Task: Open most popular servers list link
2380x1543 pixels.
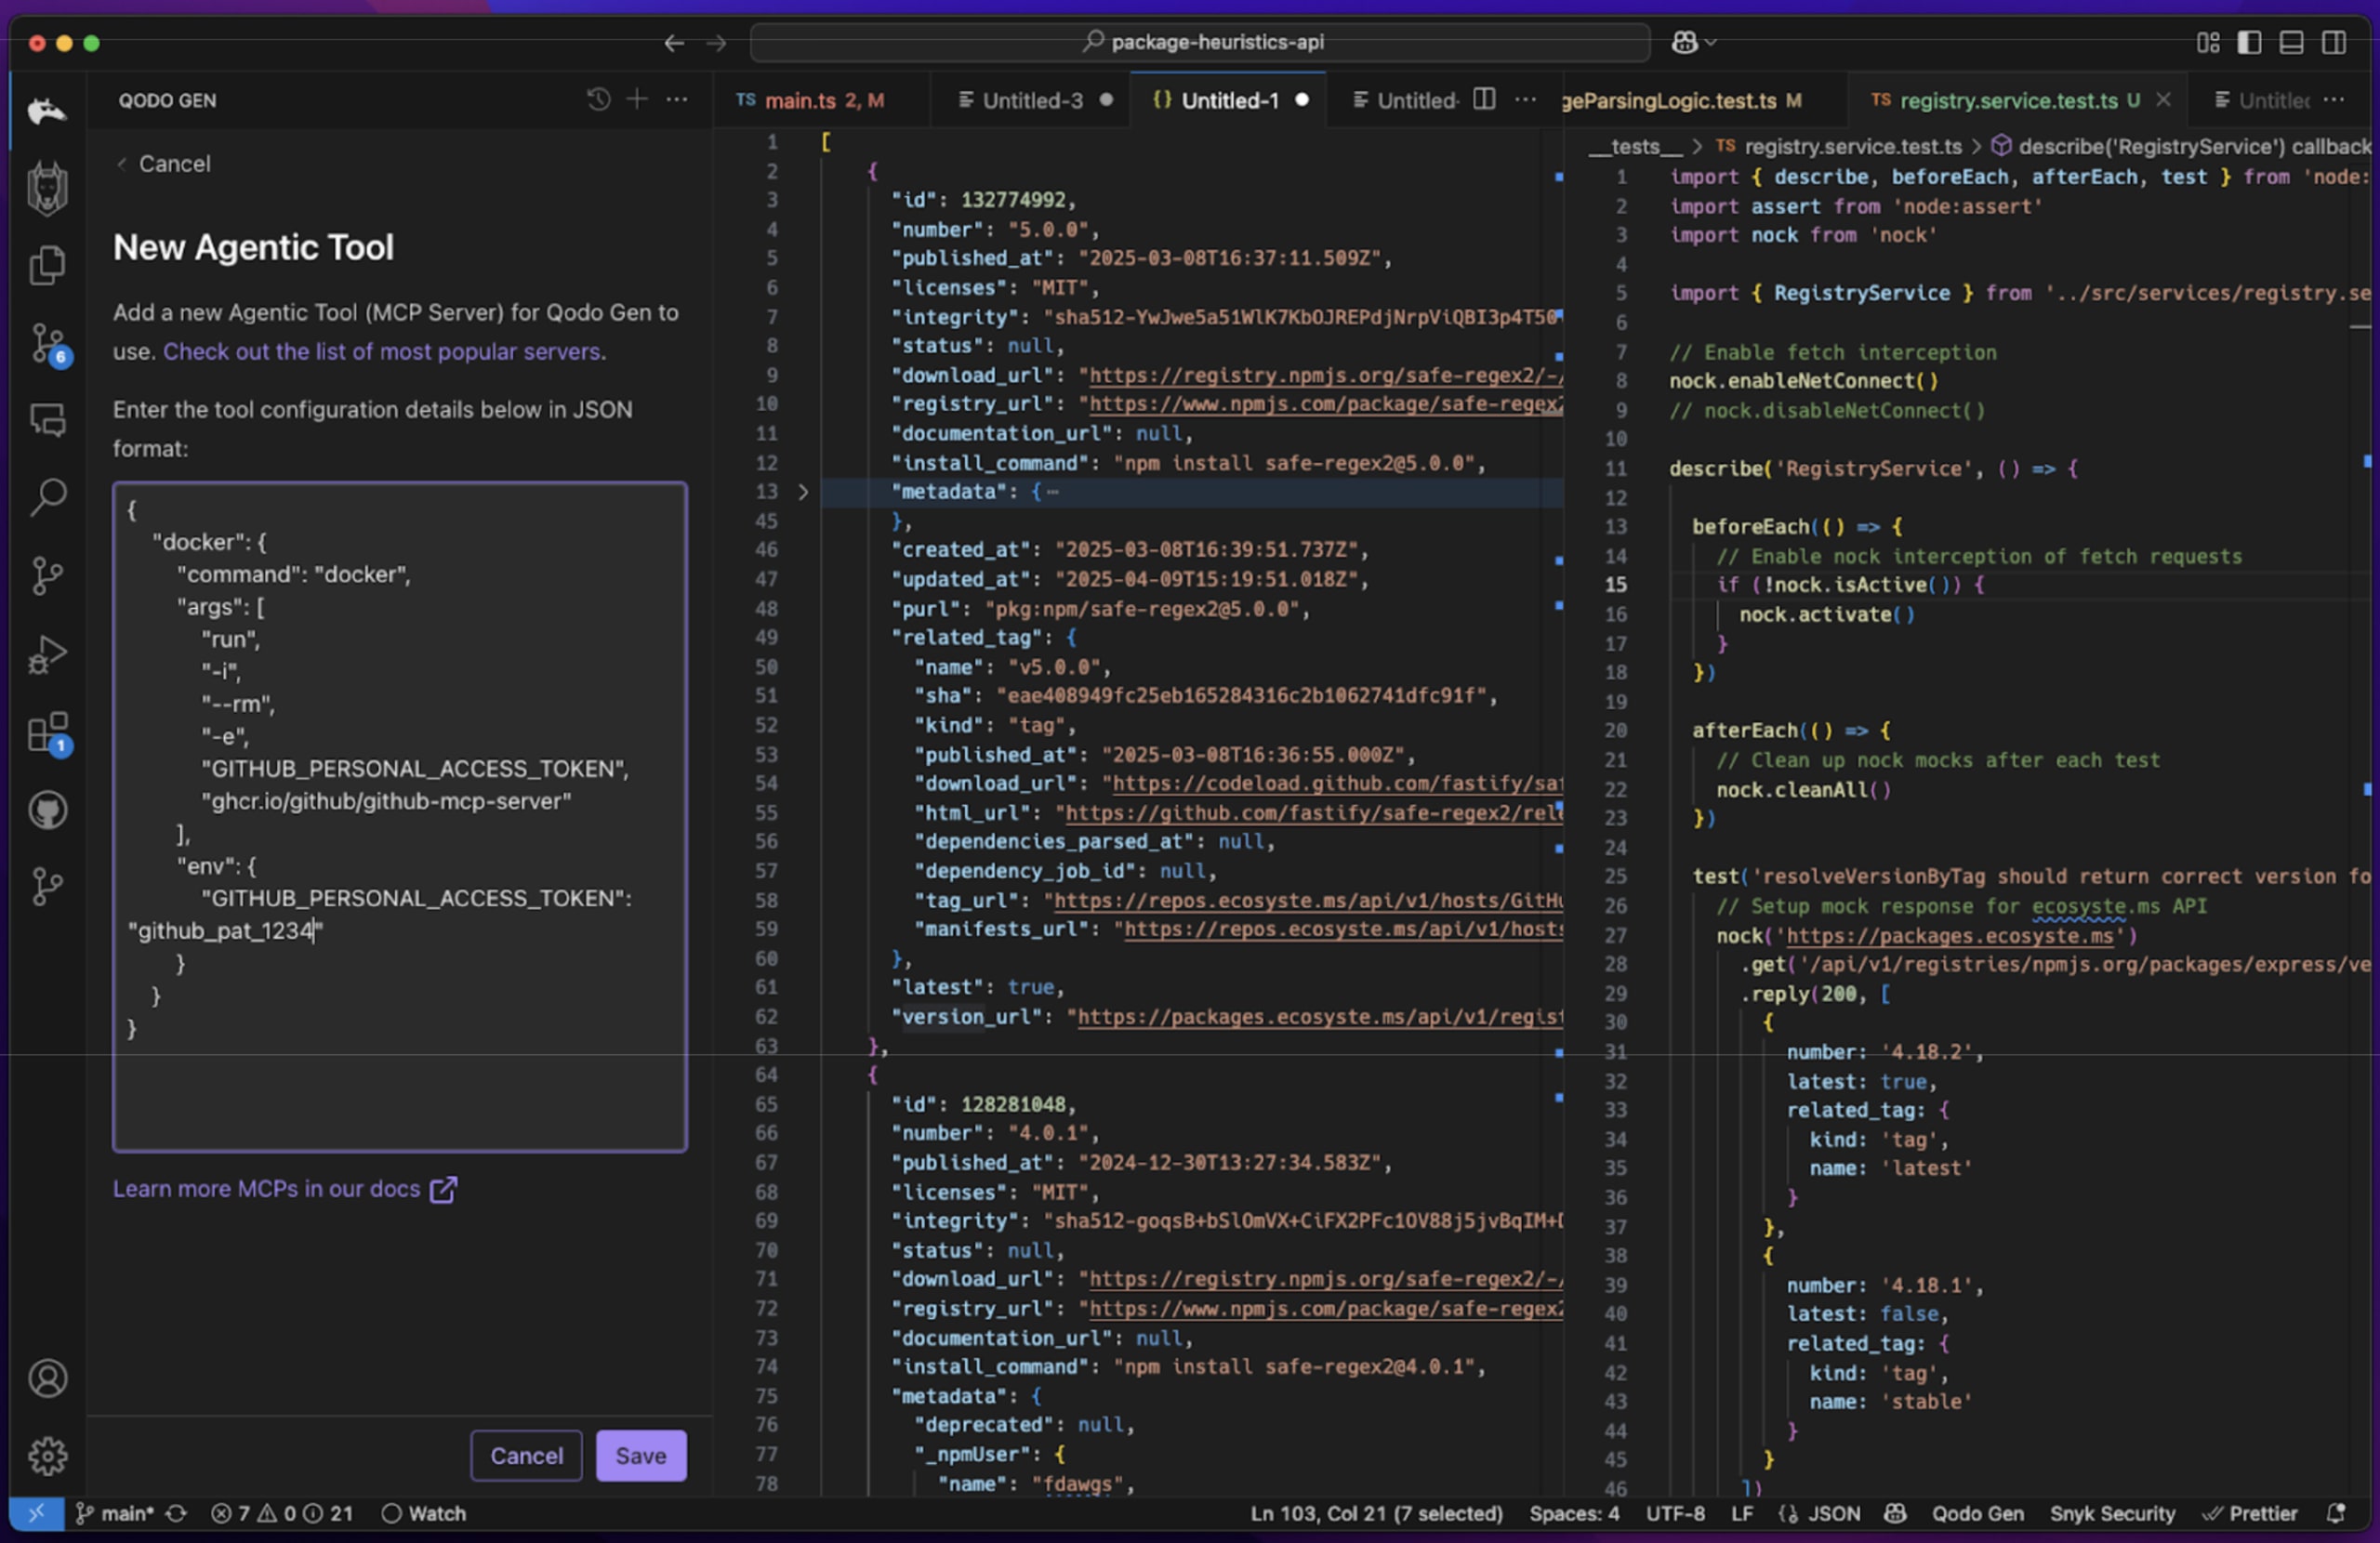Action: click(382, 351)
